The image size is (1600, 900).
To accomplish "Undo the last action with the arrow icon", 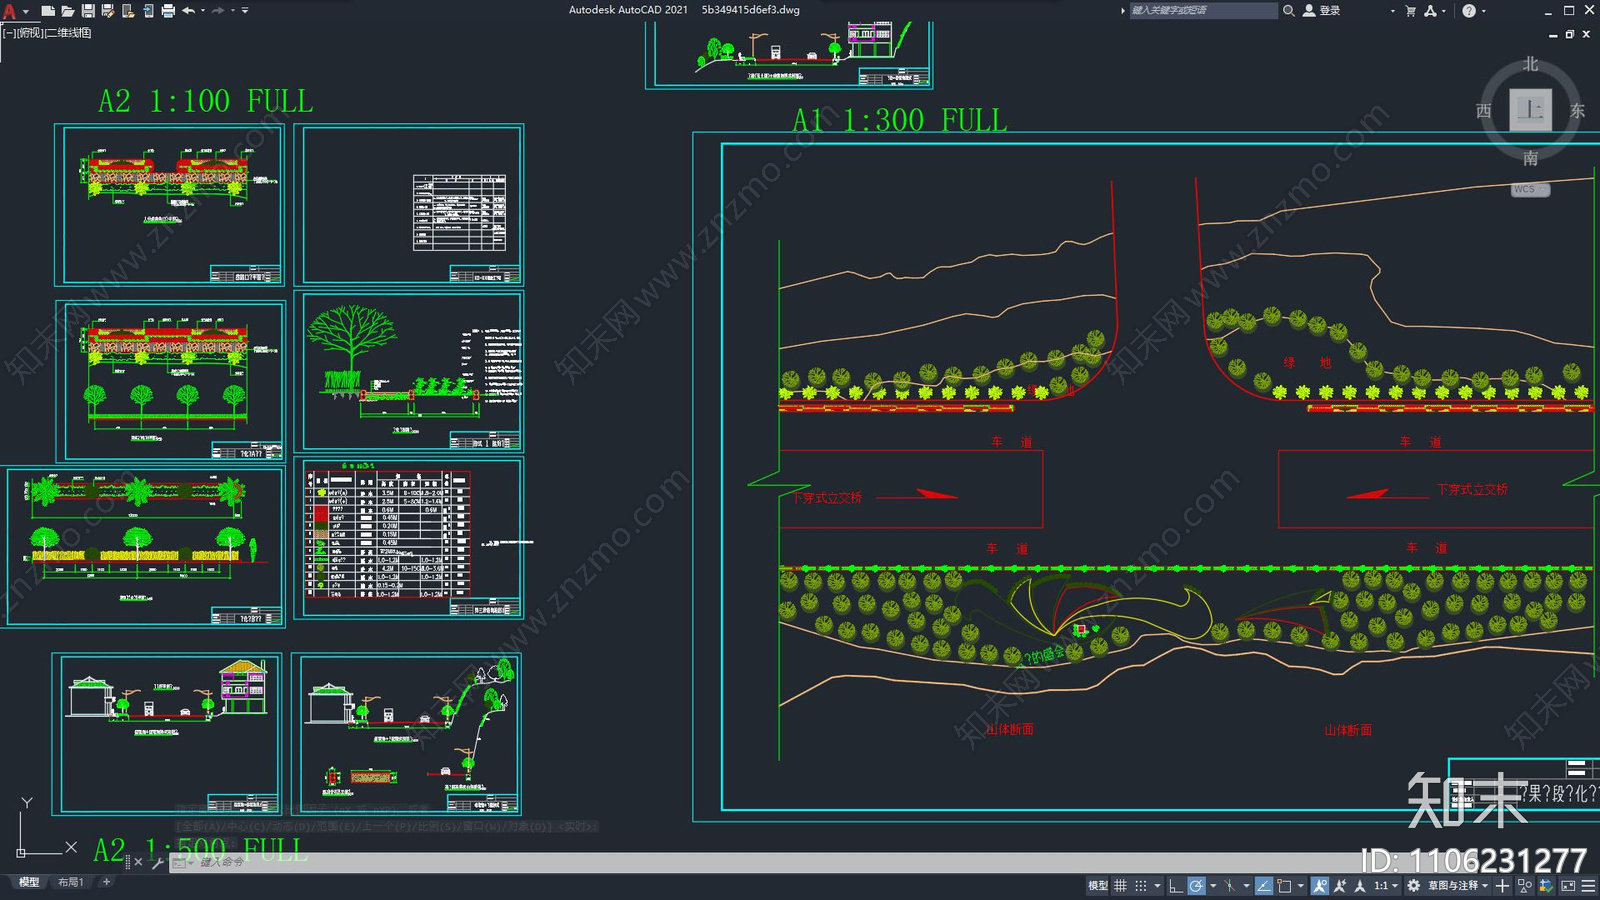I will pyautogui.click(x=188, y=11).
